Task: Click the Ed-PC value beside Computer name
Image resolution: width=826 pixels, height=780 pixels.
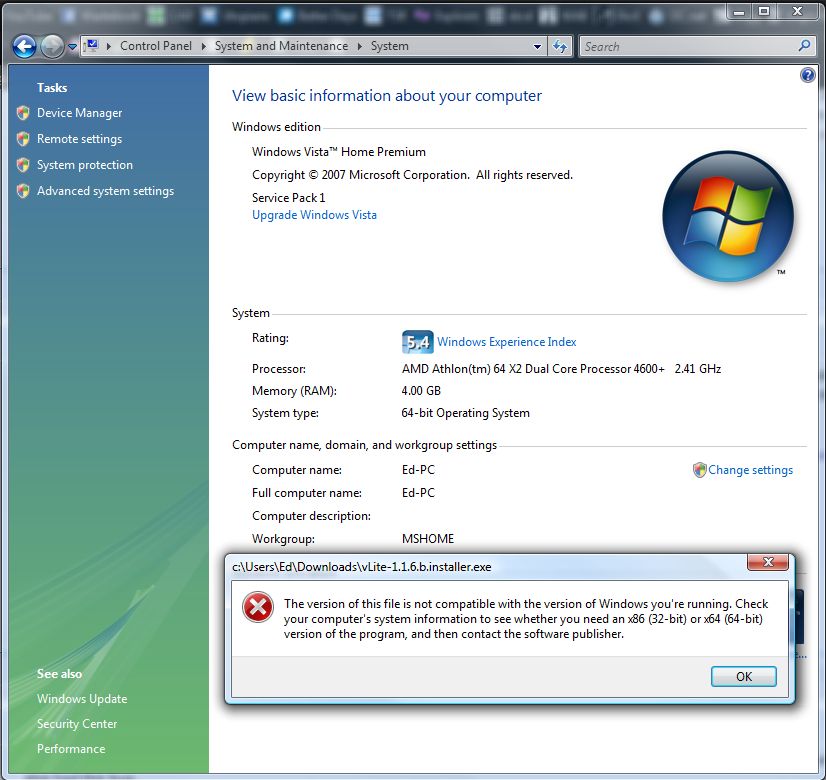Action: click(x=418, y=470)
